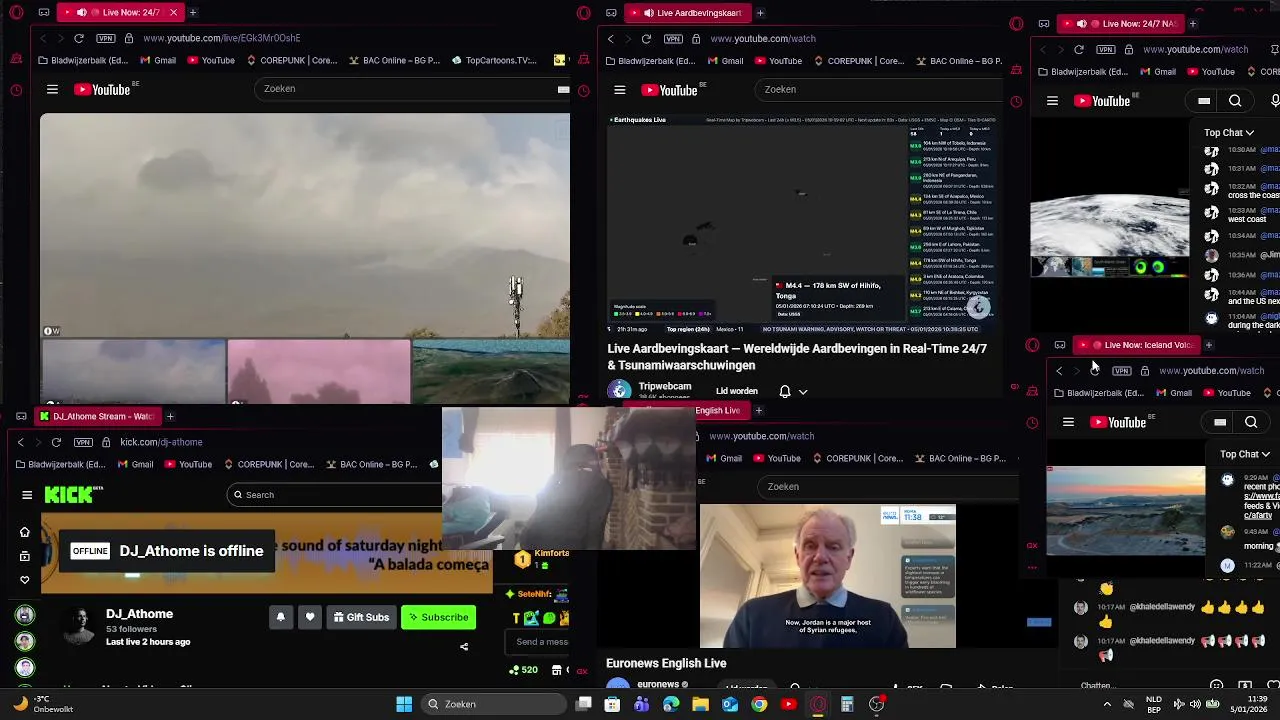Reload the page in the NASA window
This screenshot has height=720, width=1280.
1079,49
